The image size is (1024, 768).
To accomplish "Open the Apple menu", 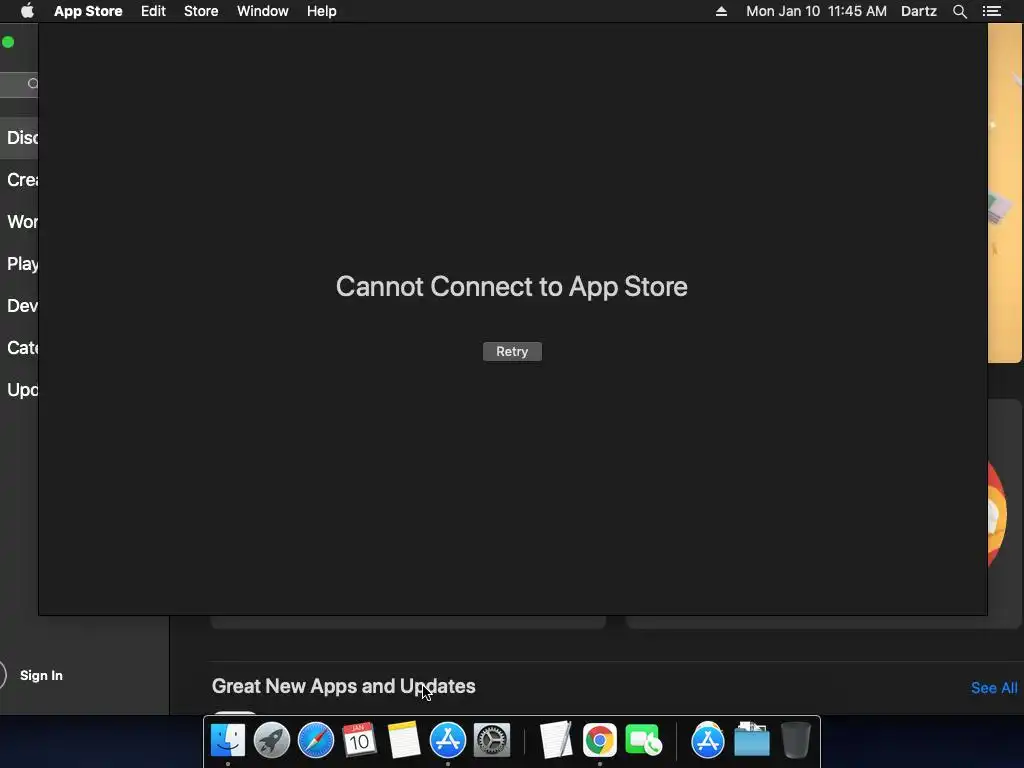I will [x=27, y=11].
